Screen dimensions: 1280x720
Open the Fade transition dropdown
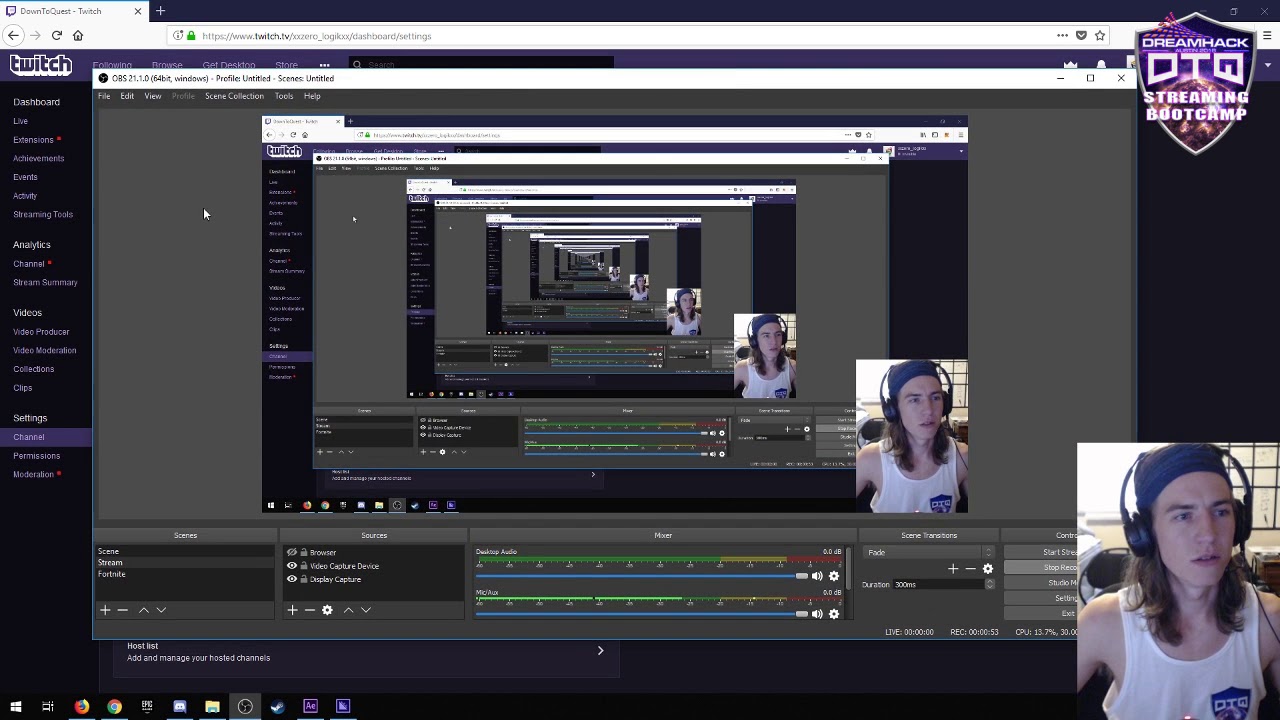click(930, 552)
